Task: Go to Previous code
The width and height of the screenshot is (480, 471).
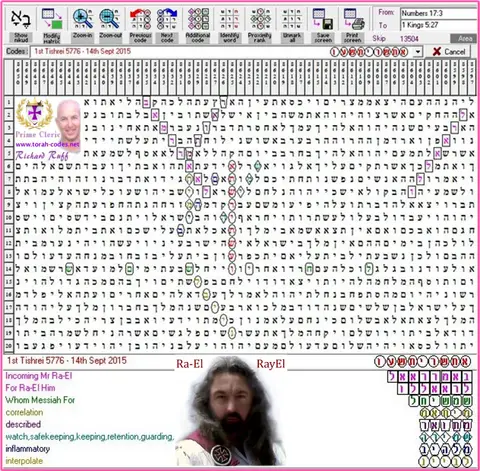Action: [x=140, y=19]
